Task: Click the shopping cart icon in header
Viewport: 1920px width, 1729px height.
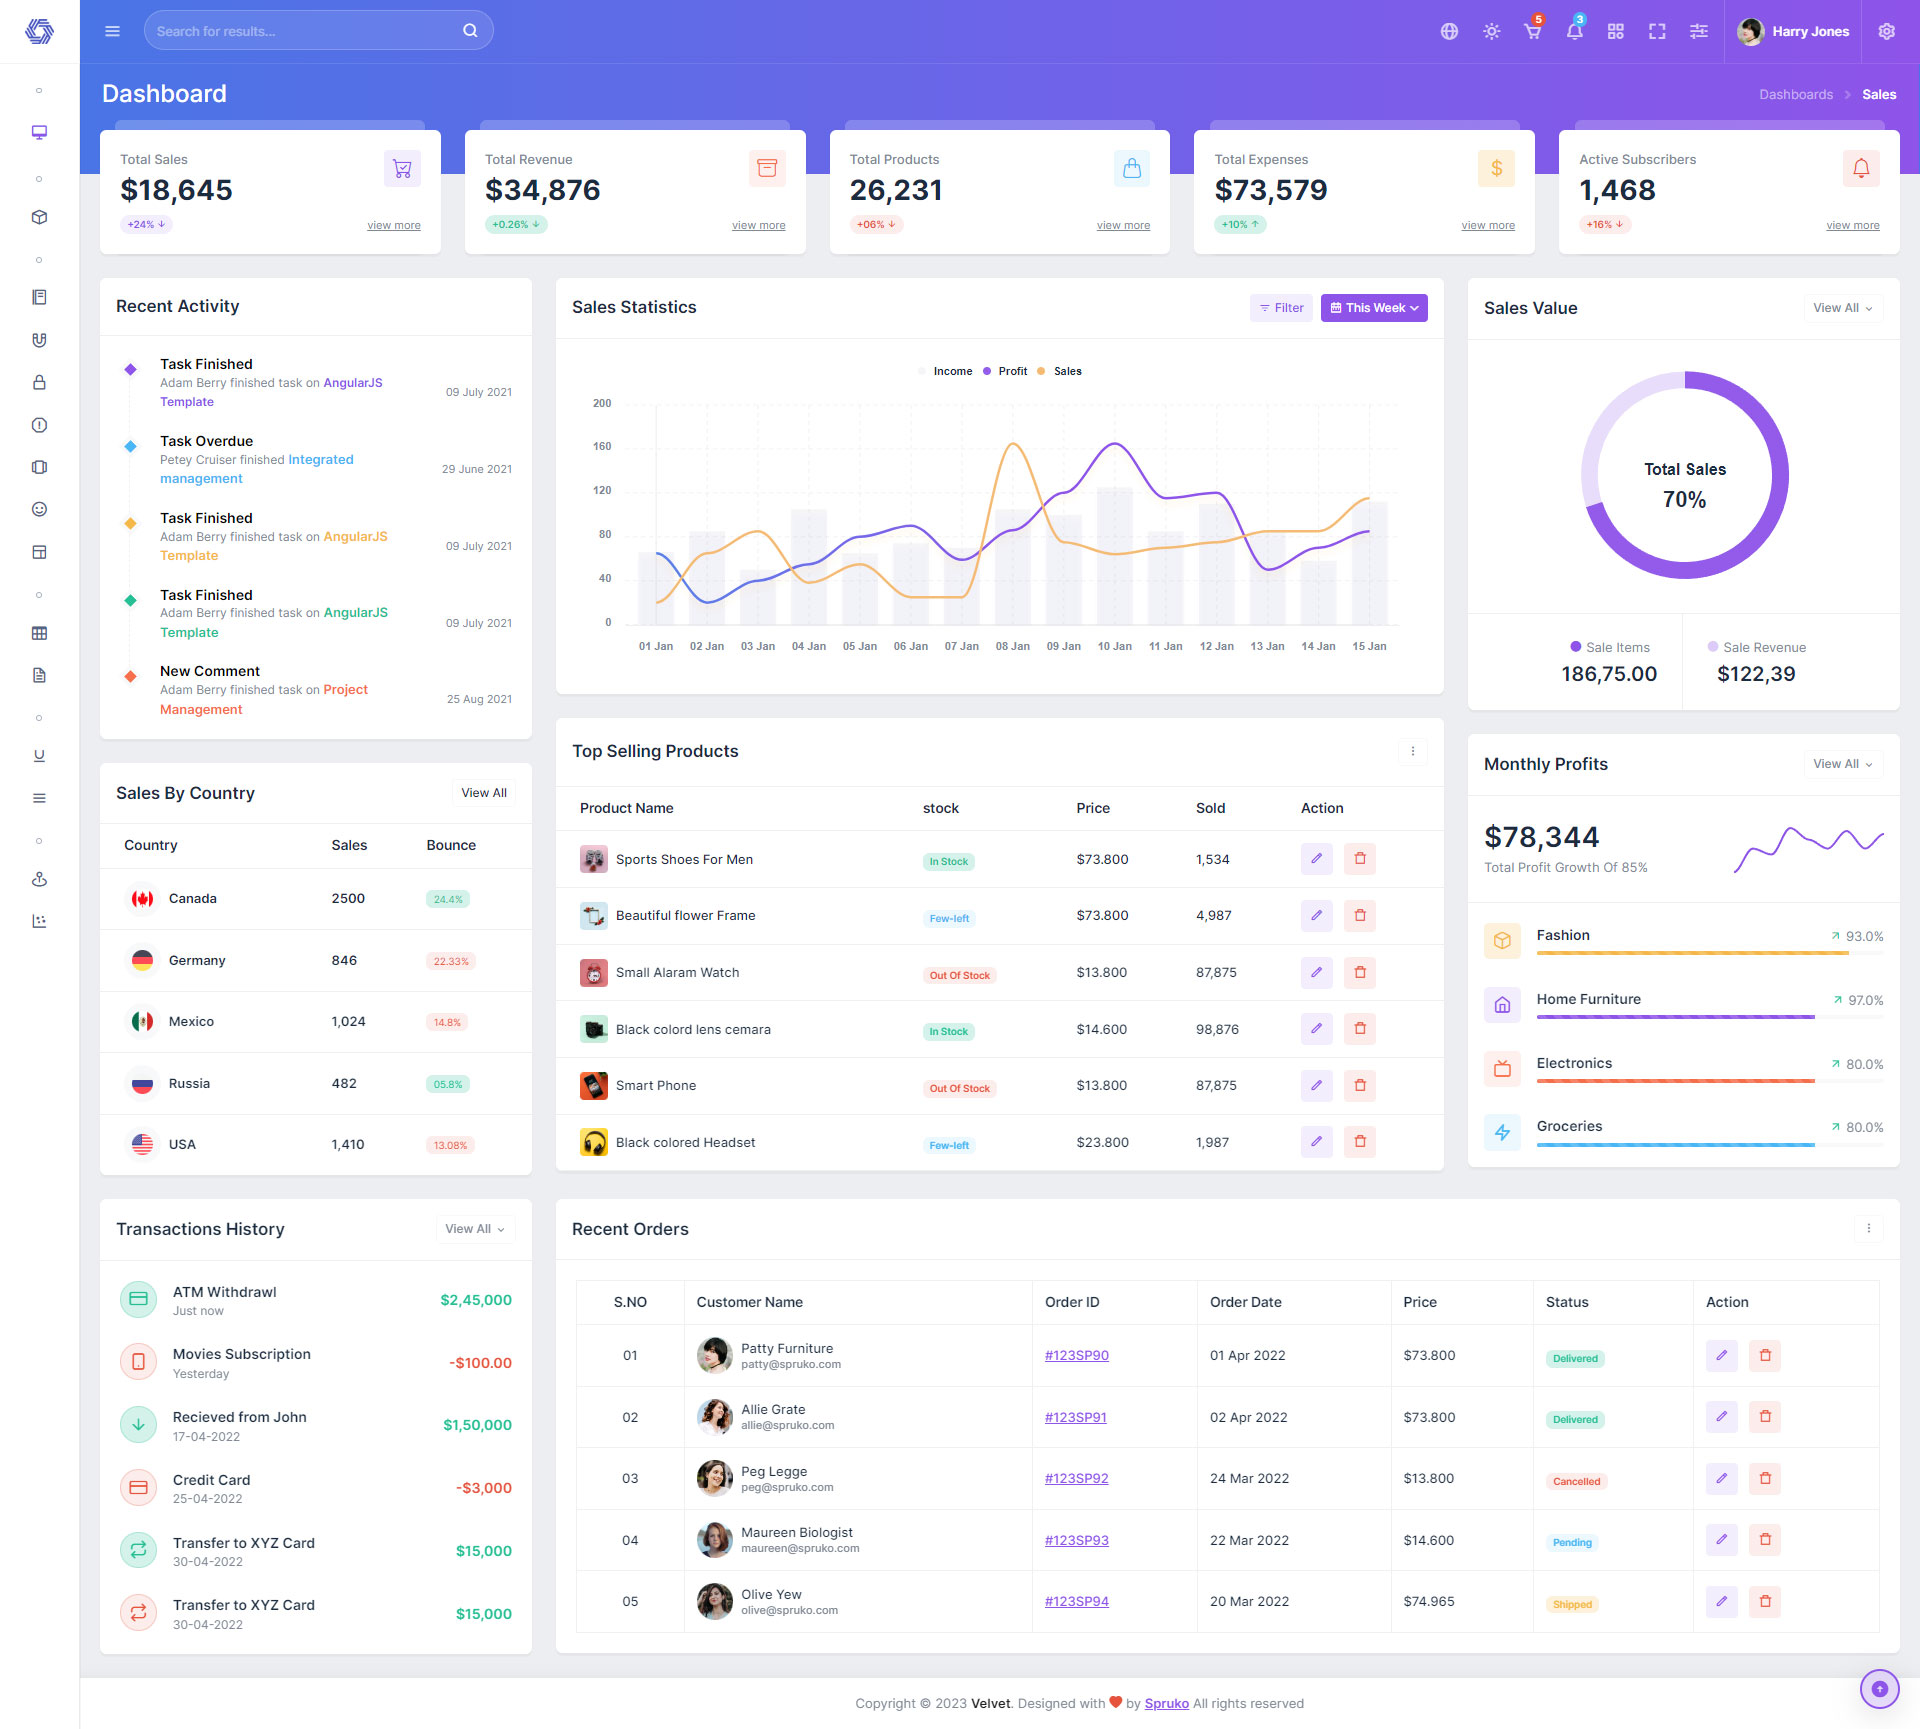Action: pyautogui.click(x=1532, y=31)
